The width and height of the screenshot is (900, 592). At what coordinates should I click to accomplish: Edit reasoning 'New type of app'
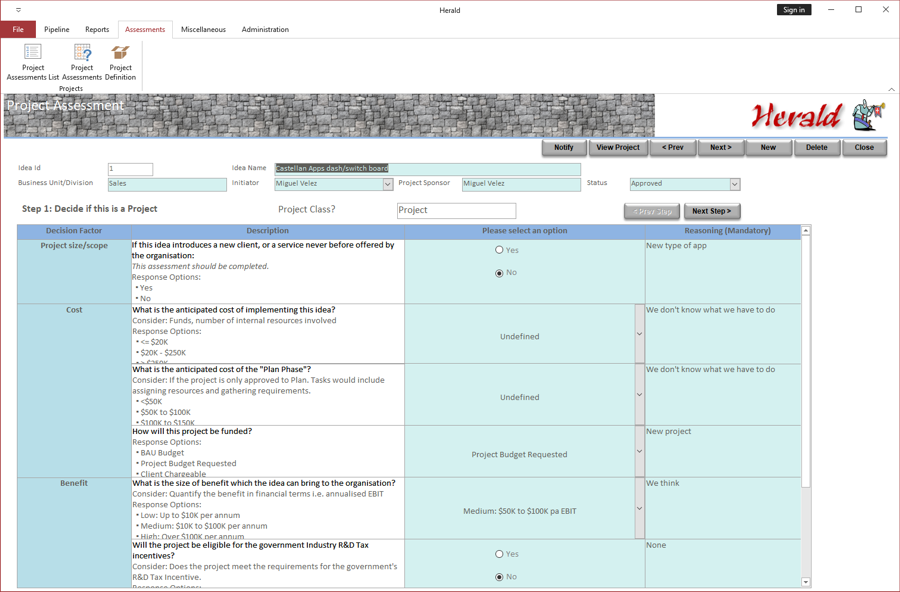[723, 272]
